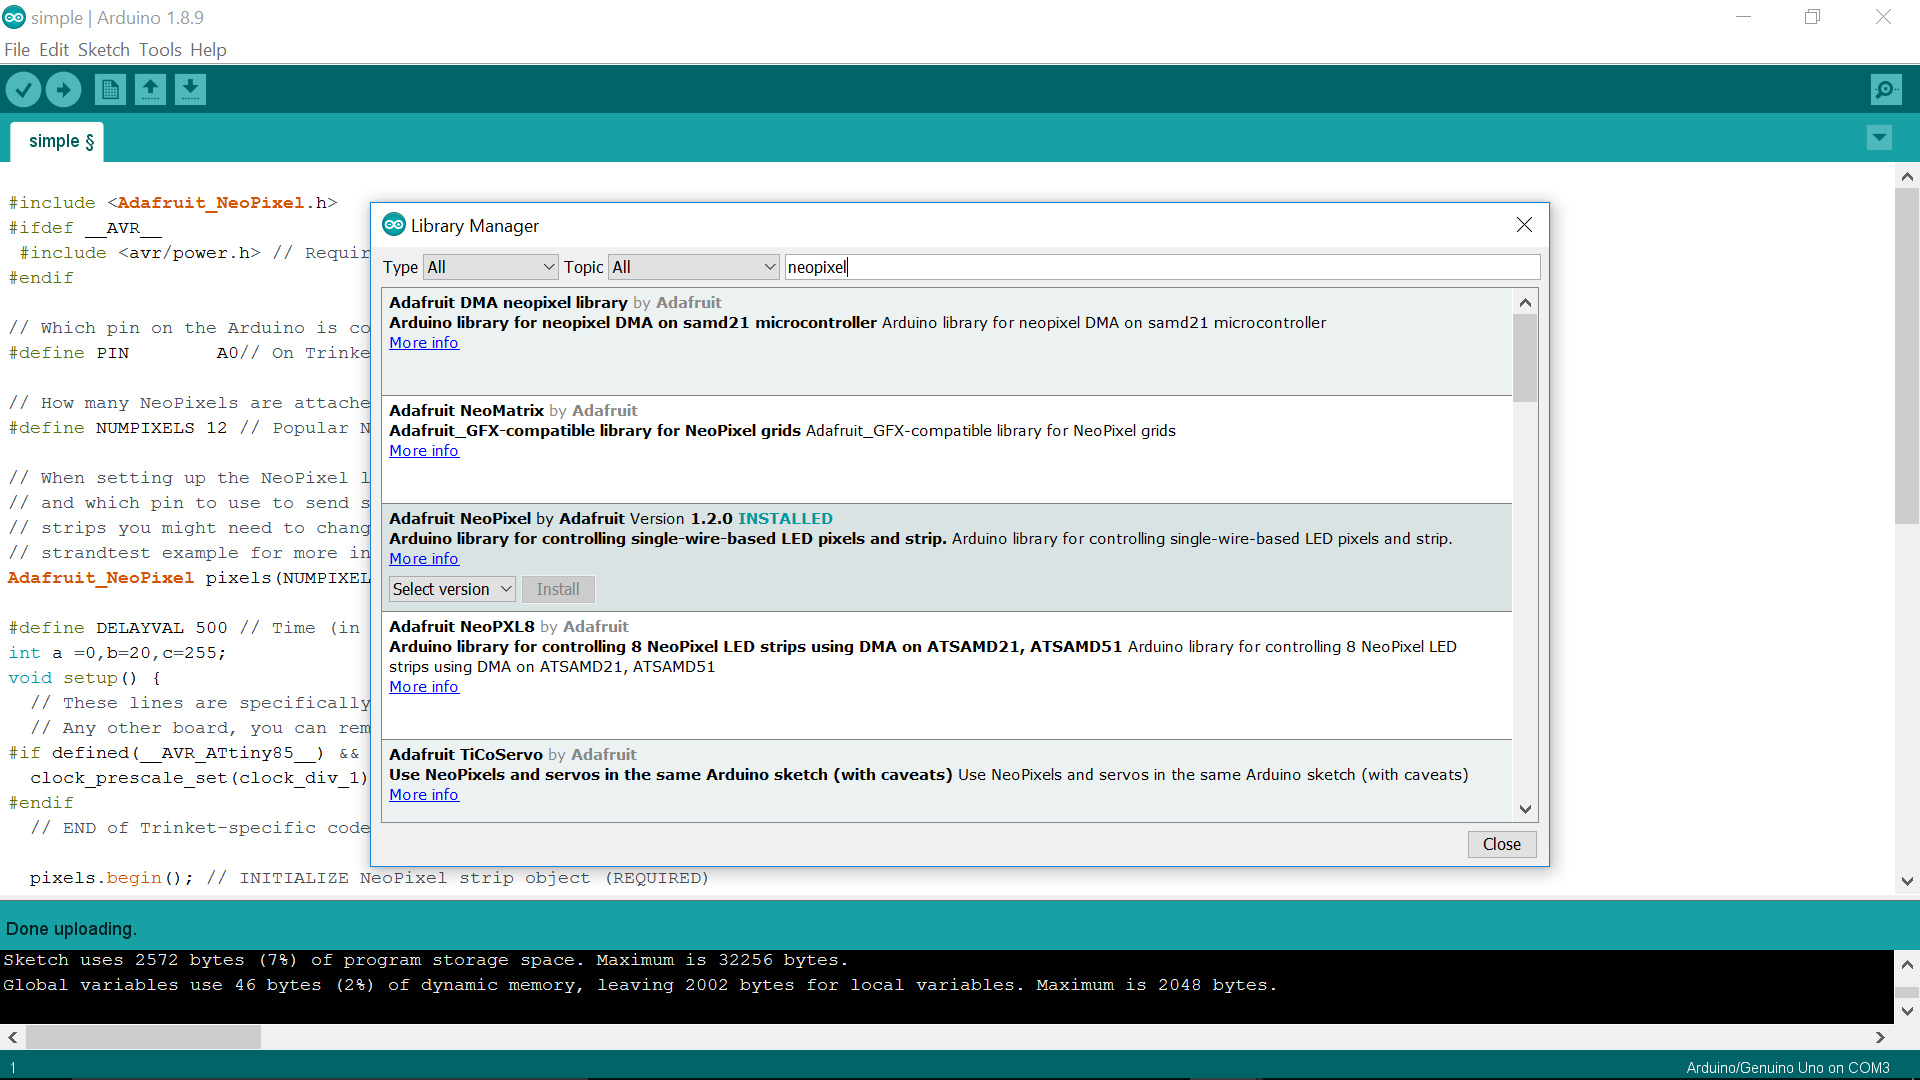Expand the Topic filter dropdown
This screenshot has height=1080, width=1920.
(694, 267)
